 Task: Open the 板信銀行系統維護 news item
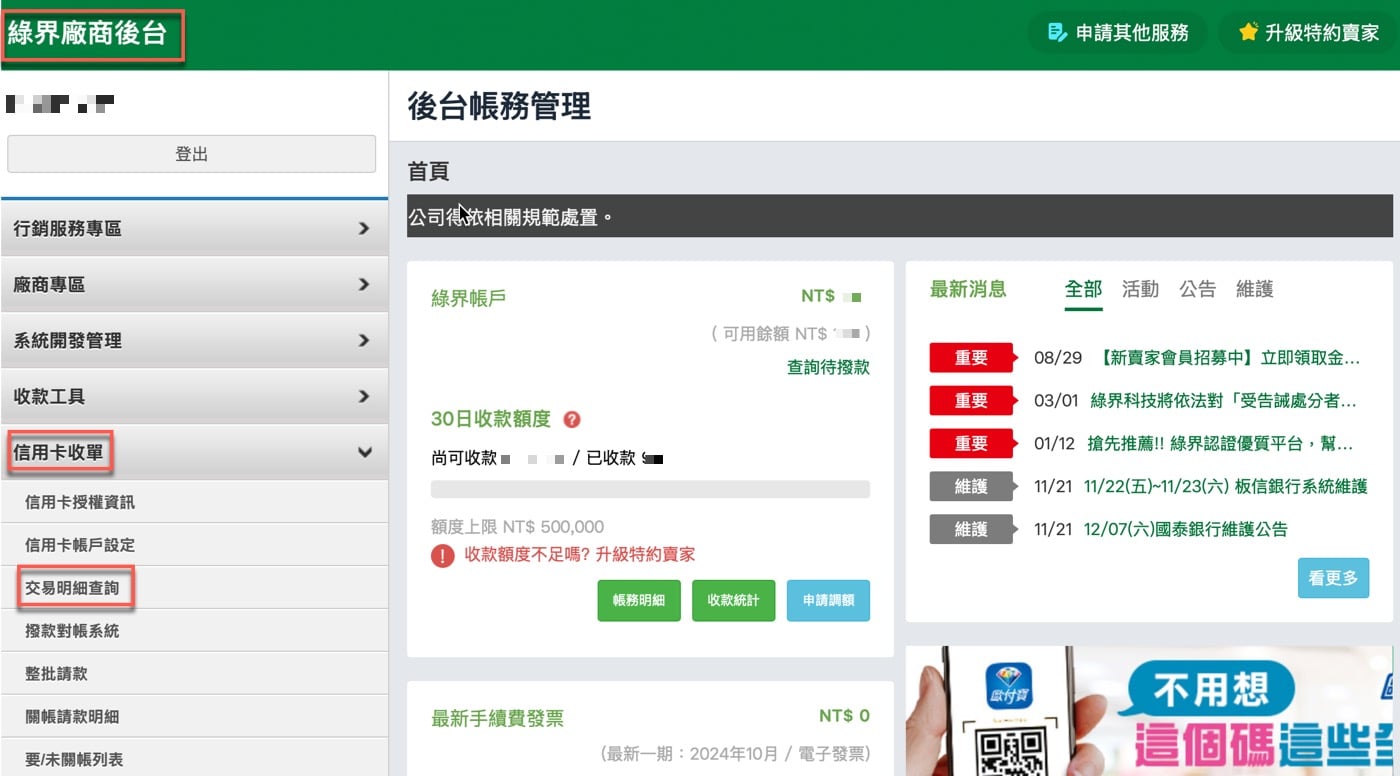point(1225,486)
